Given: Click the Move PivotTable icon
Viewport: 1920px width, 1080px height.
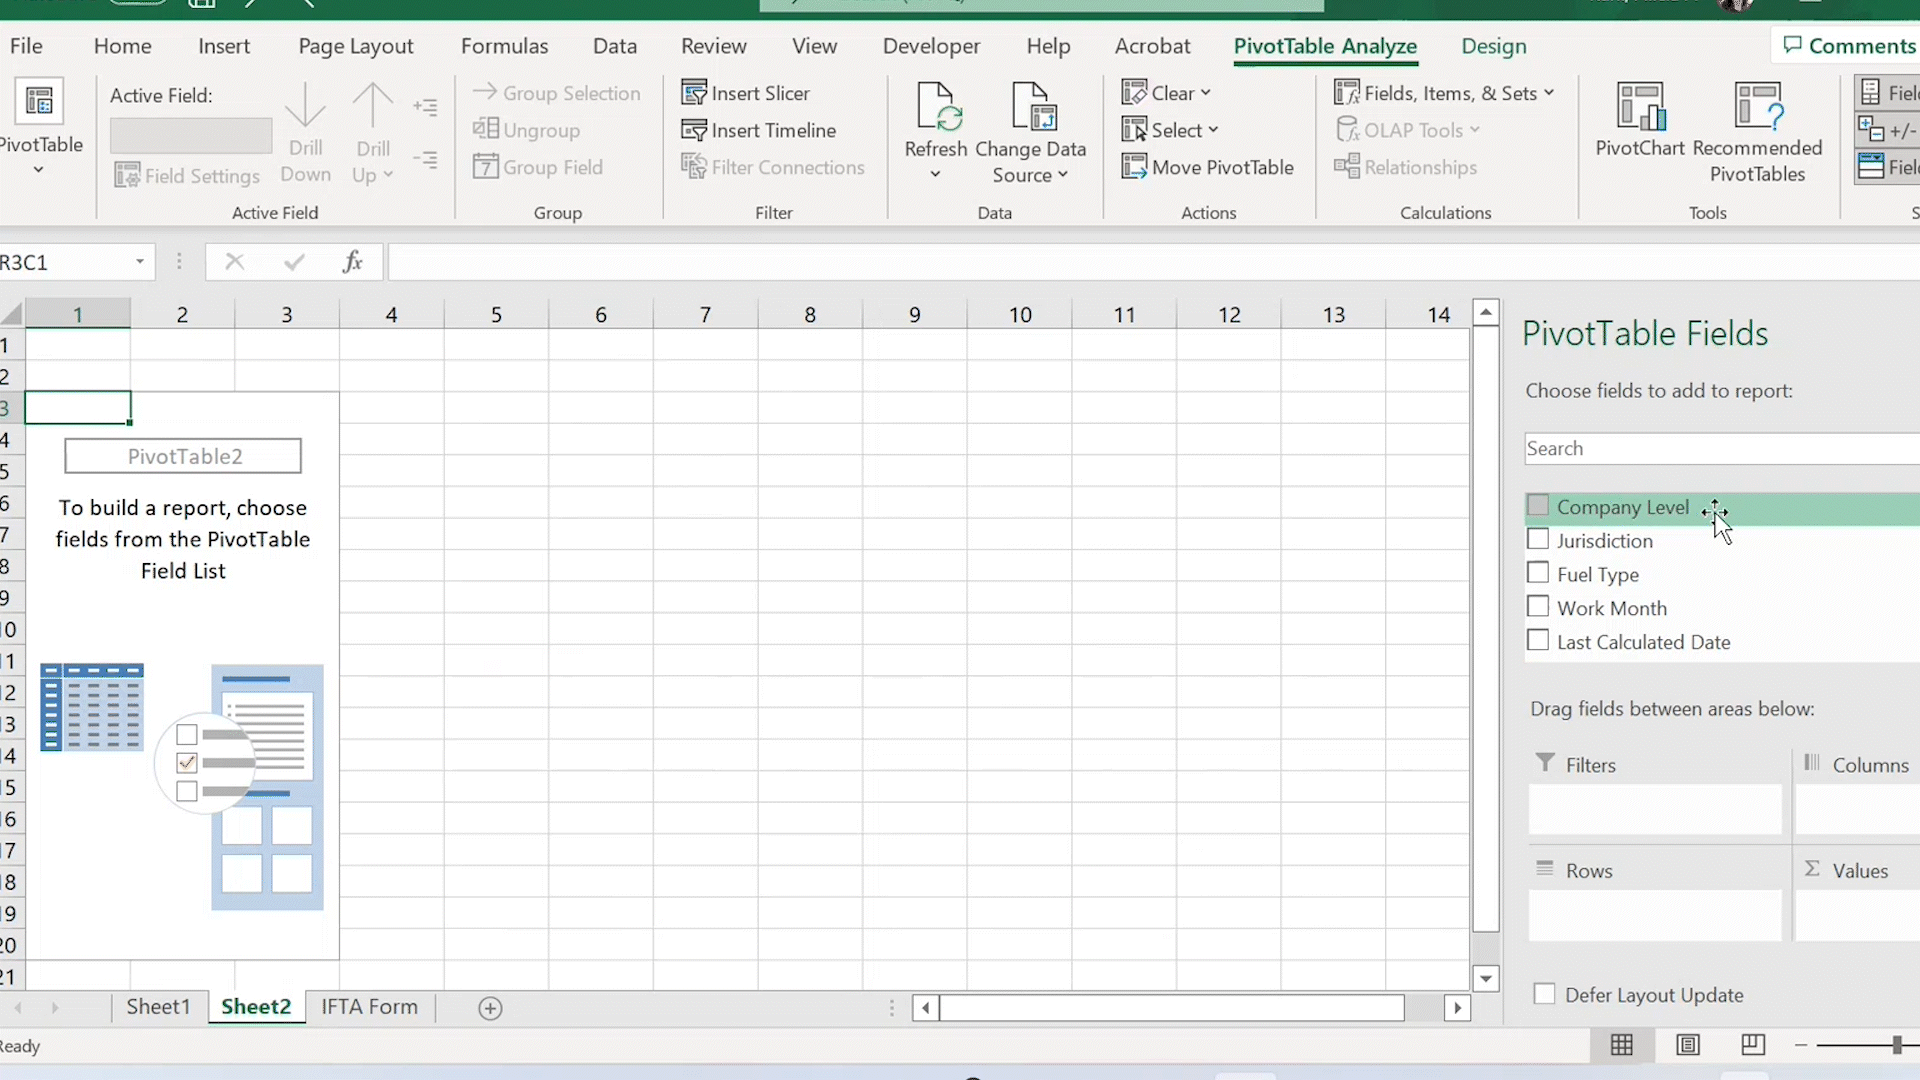Looking at the screenshot, I should (1134, 167).
